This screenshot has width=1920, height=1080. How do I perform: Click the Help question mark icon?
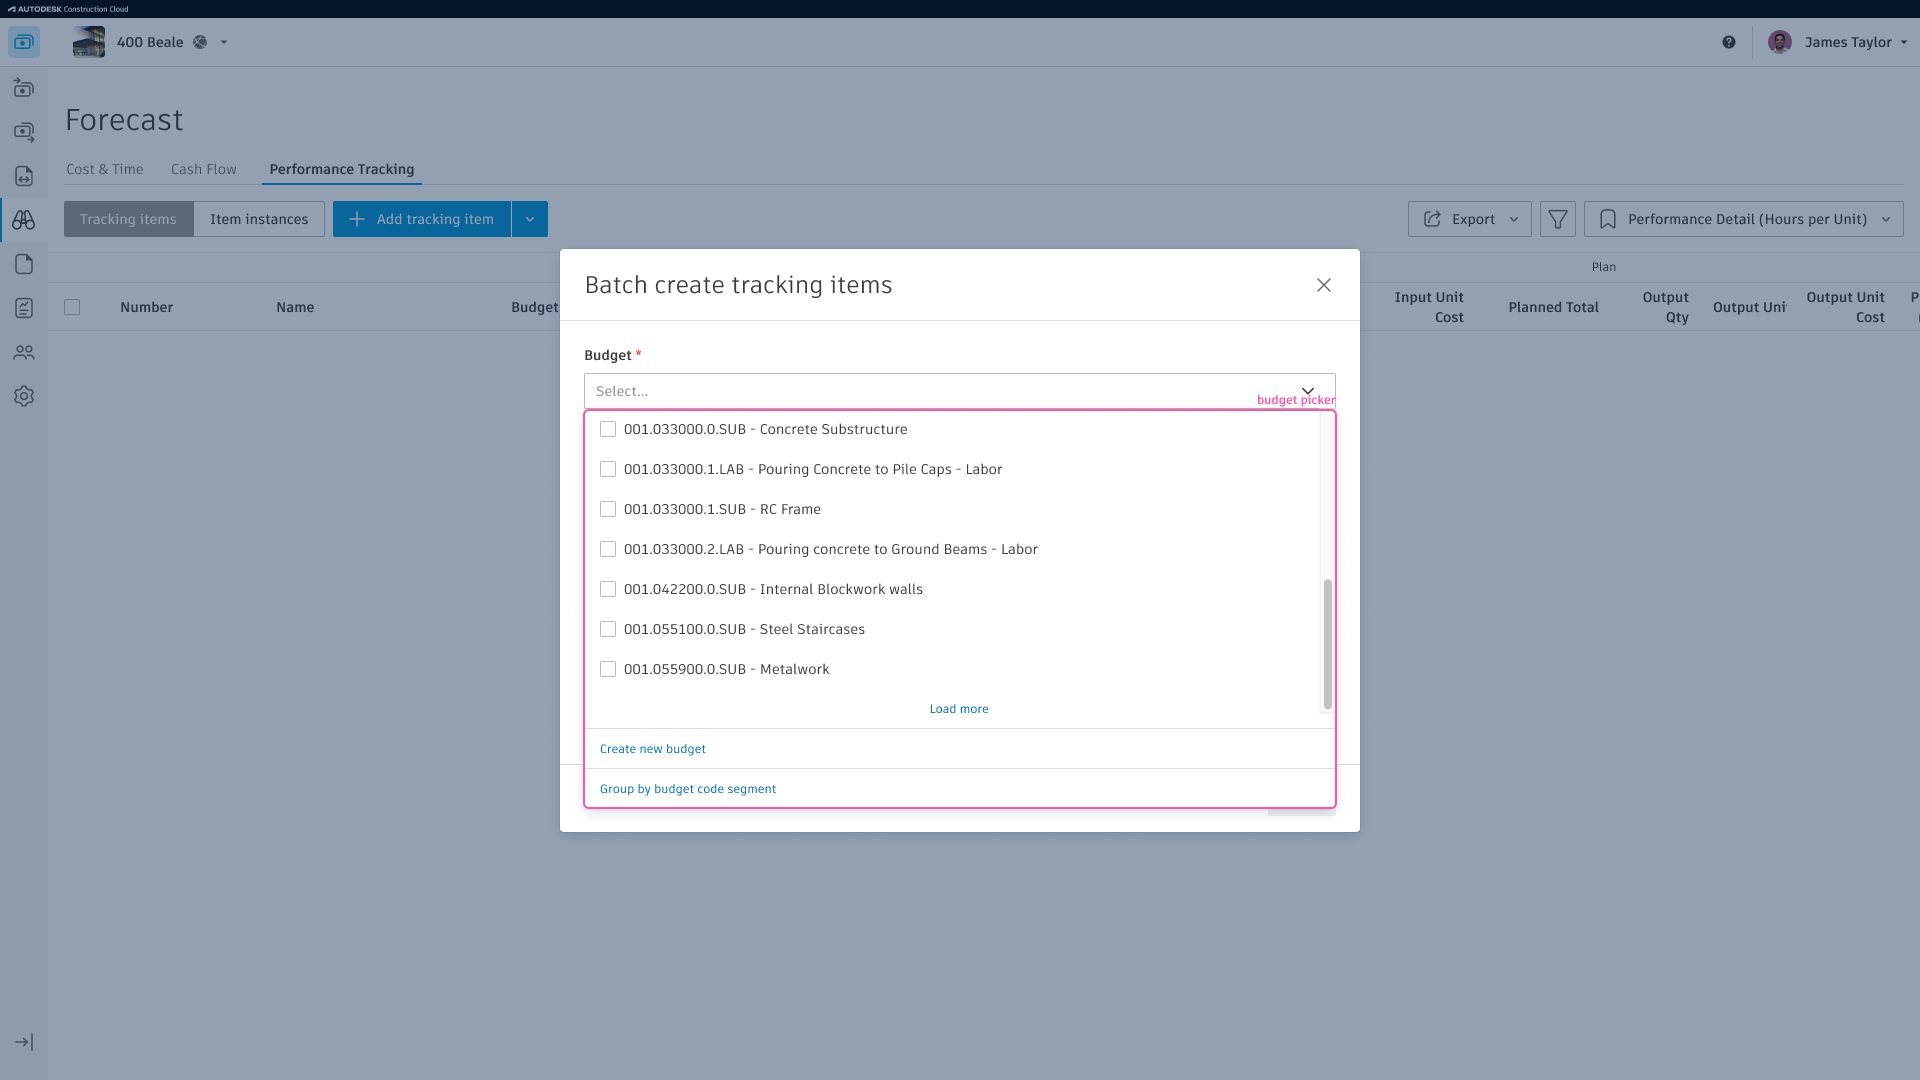pyautogui.click(x=1729, y=42)
